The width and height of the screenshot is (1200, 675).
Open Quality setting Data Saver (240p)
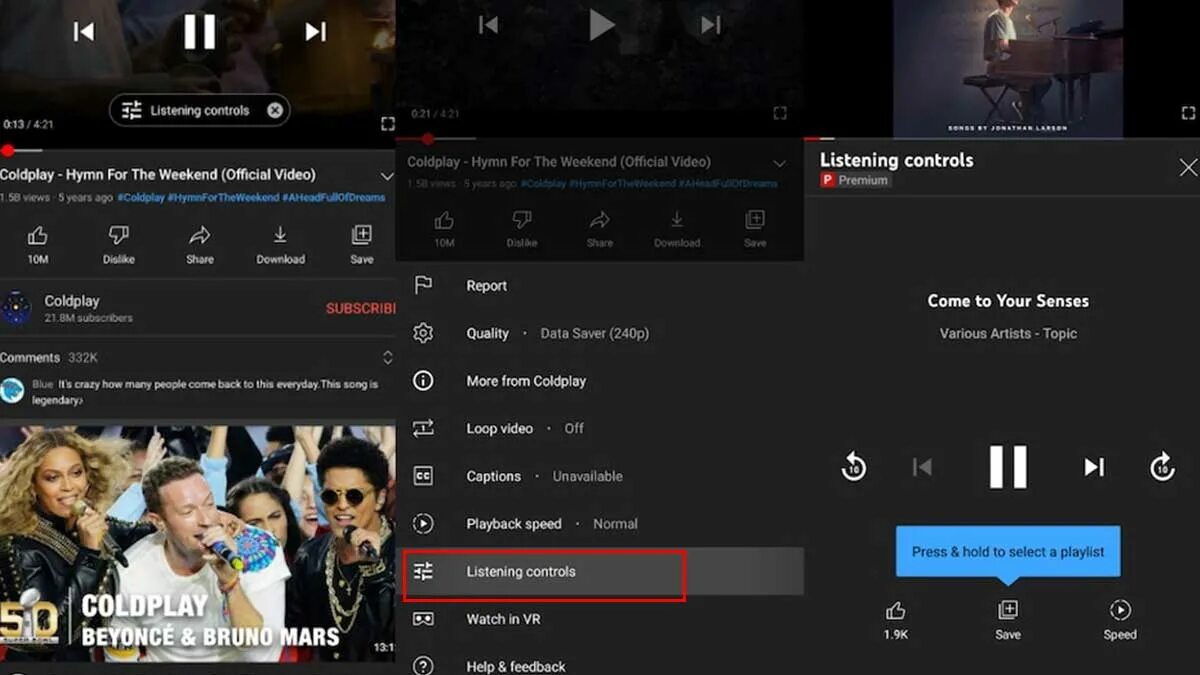pos(600,333)
